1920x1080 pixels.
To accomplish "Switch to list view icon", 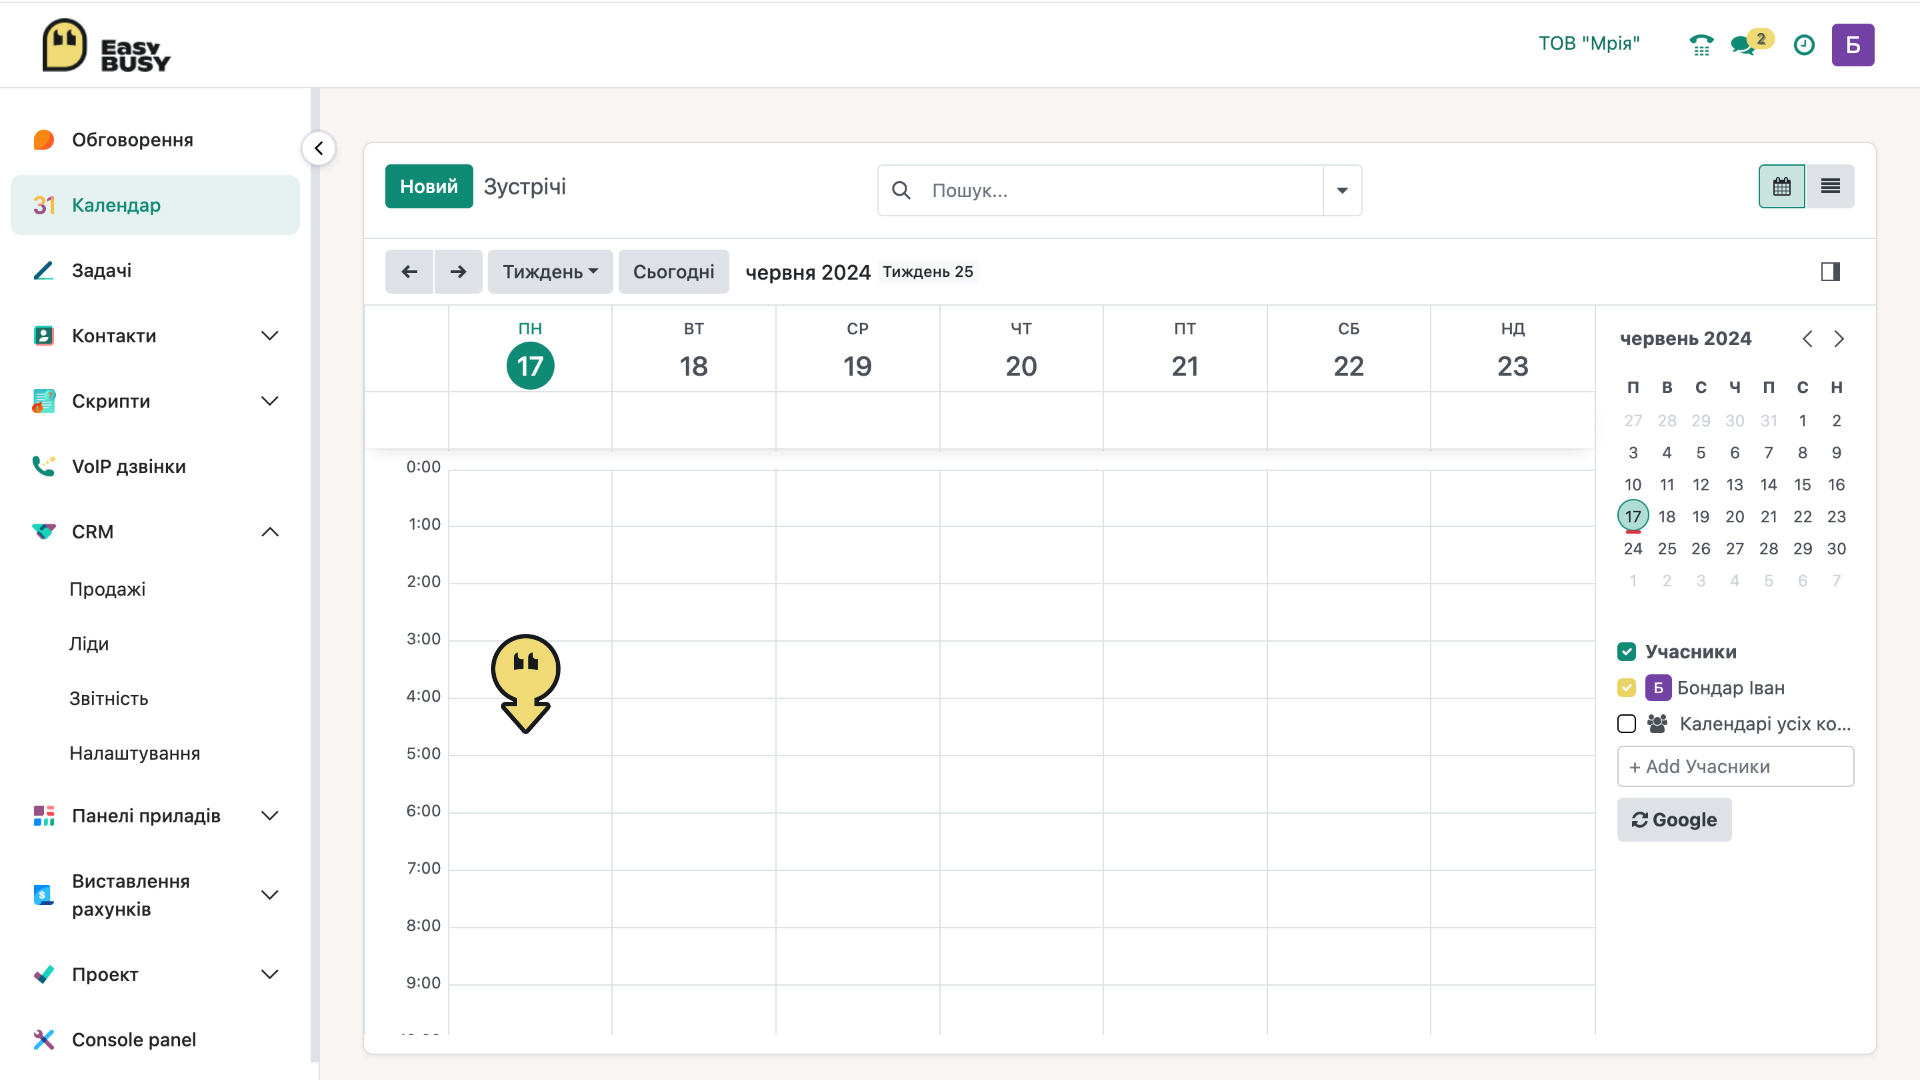I will (x=1830, y=187).
